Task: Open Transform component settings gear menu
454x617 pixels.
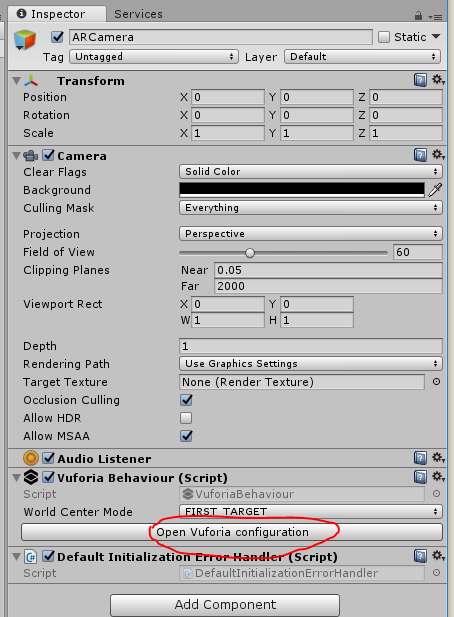Action: tap(438, 80)
